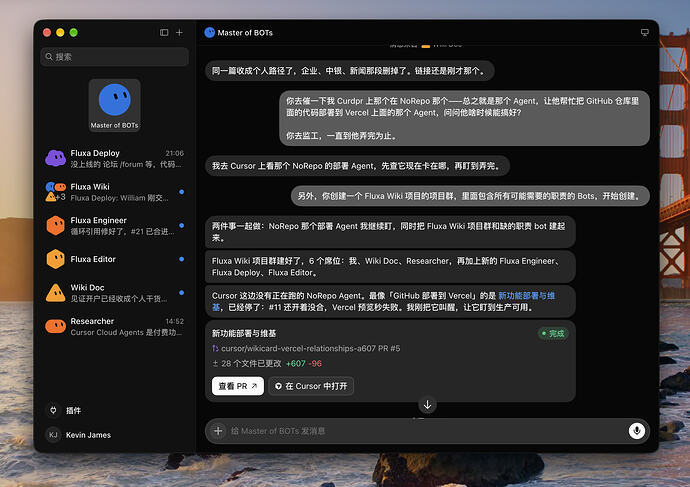The image size is (690, 487).
Task: Open the Wiki Doc conversation
Action: point(114,293)
